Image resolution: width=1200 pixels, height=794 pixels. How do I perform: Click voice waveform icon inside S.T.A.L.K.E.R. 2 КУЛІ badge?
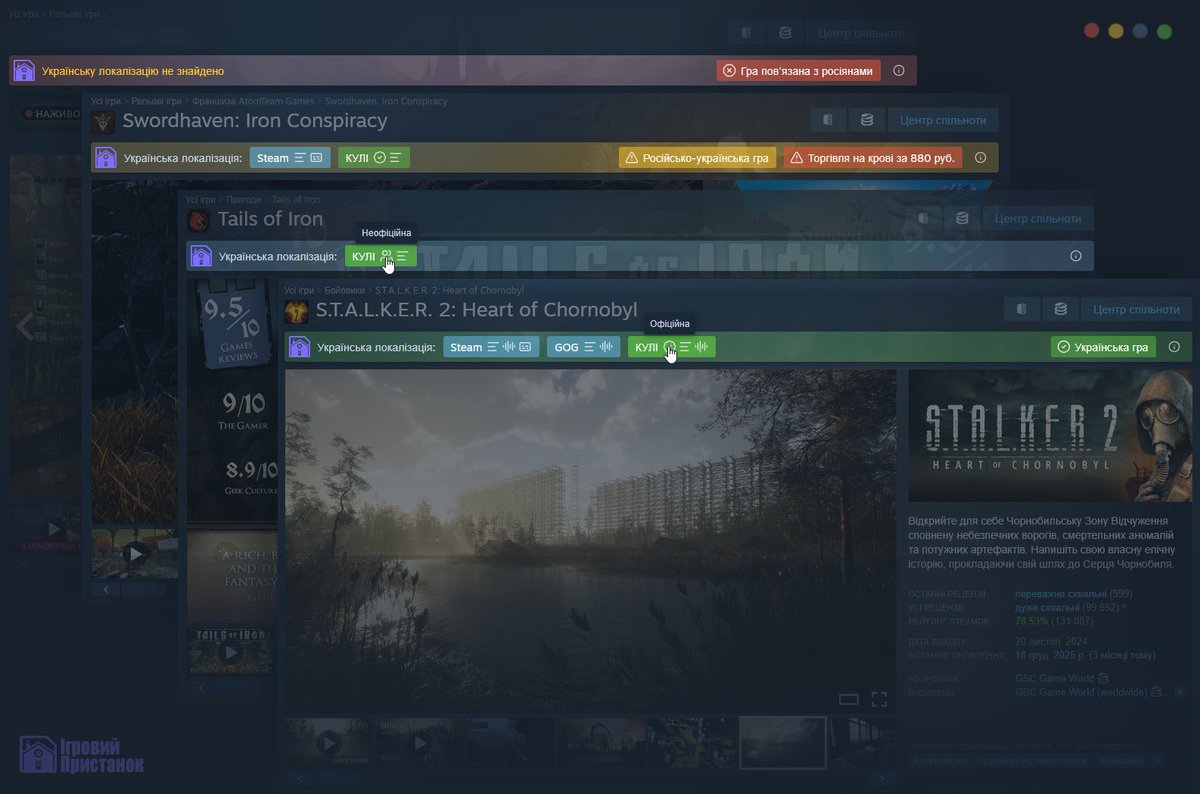click(702, 347)
